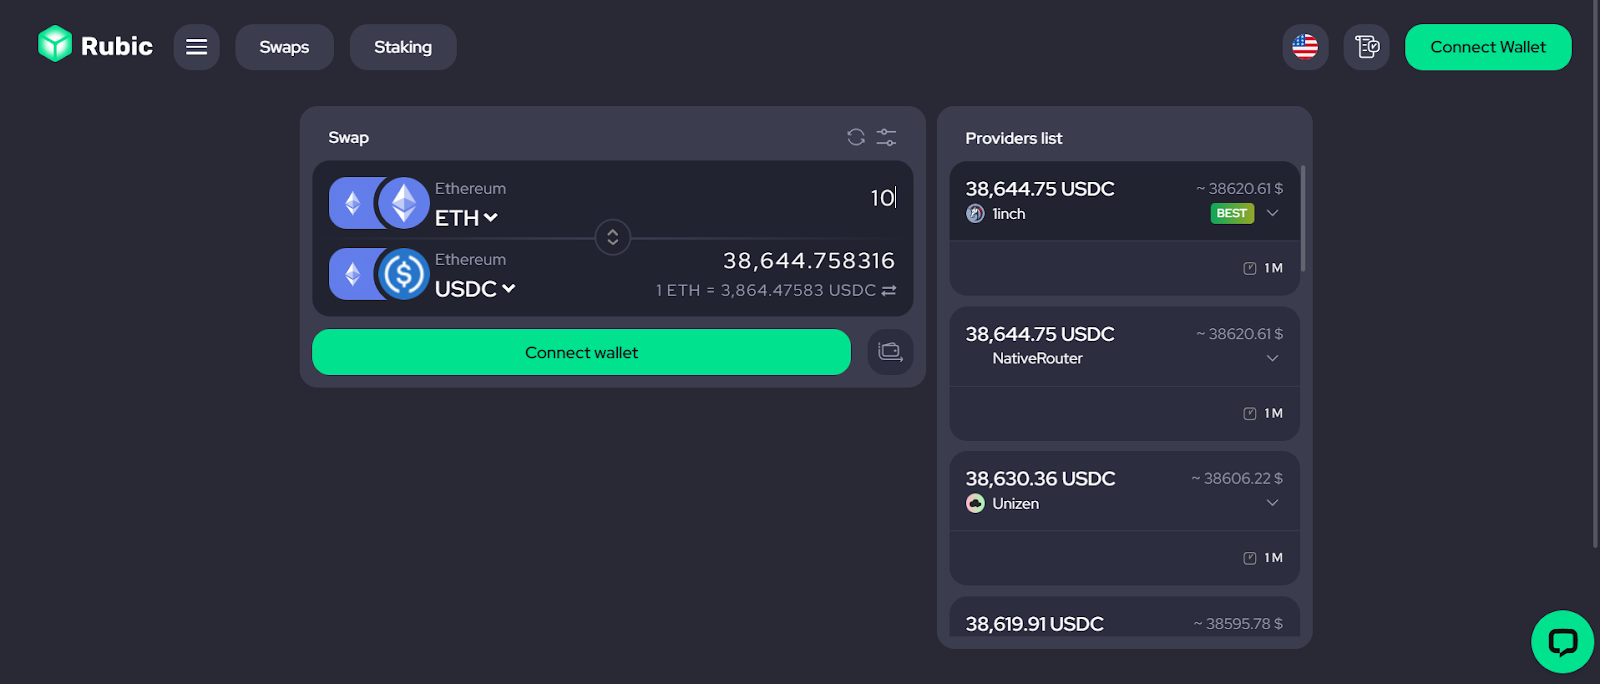Click the receiver address wallet icon
This screenshot has width=1600, height=684.
point(890,352)
